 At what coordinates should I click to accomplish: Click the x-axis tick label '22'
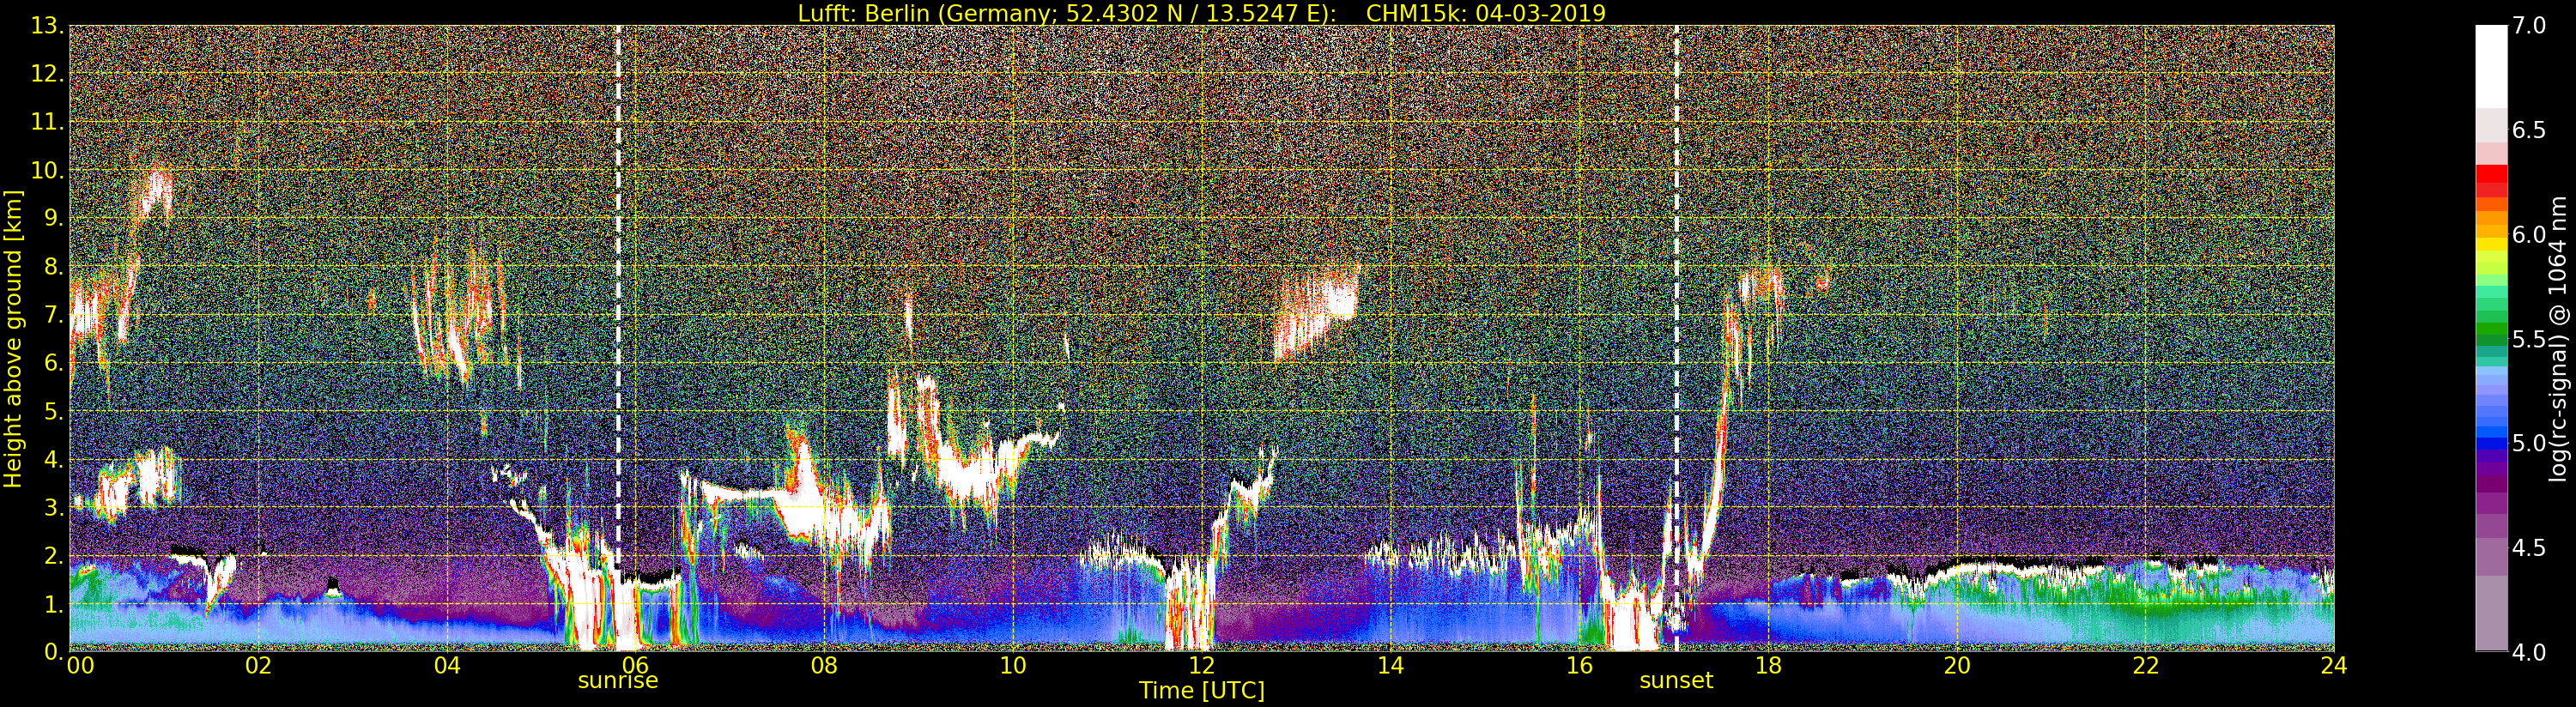2145,666
